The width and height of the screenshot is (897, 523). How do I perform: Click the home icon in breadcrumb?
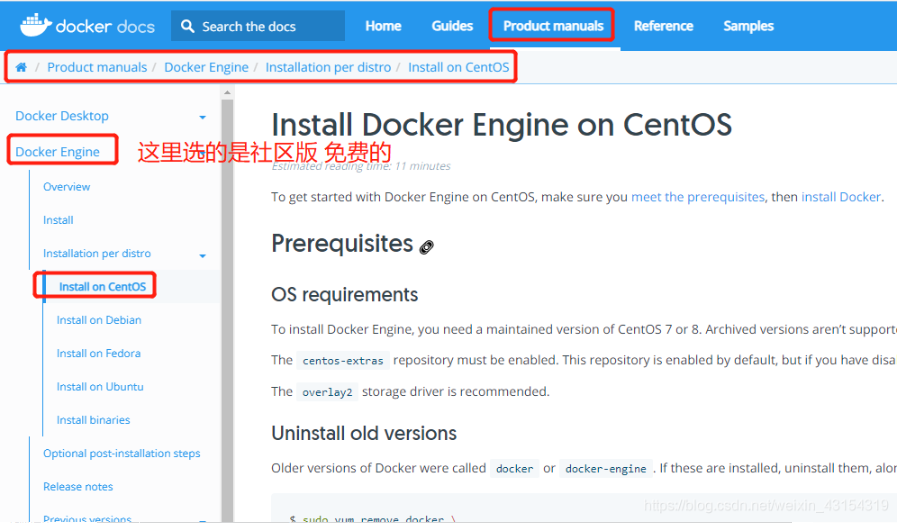(21, 67)
